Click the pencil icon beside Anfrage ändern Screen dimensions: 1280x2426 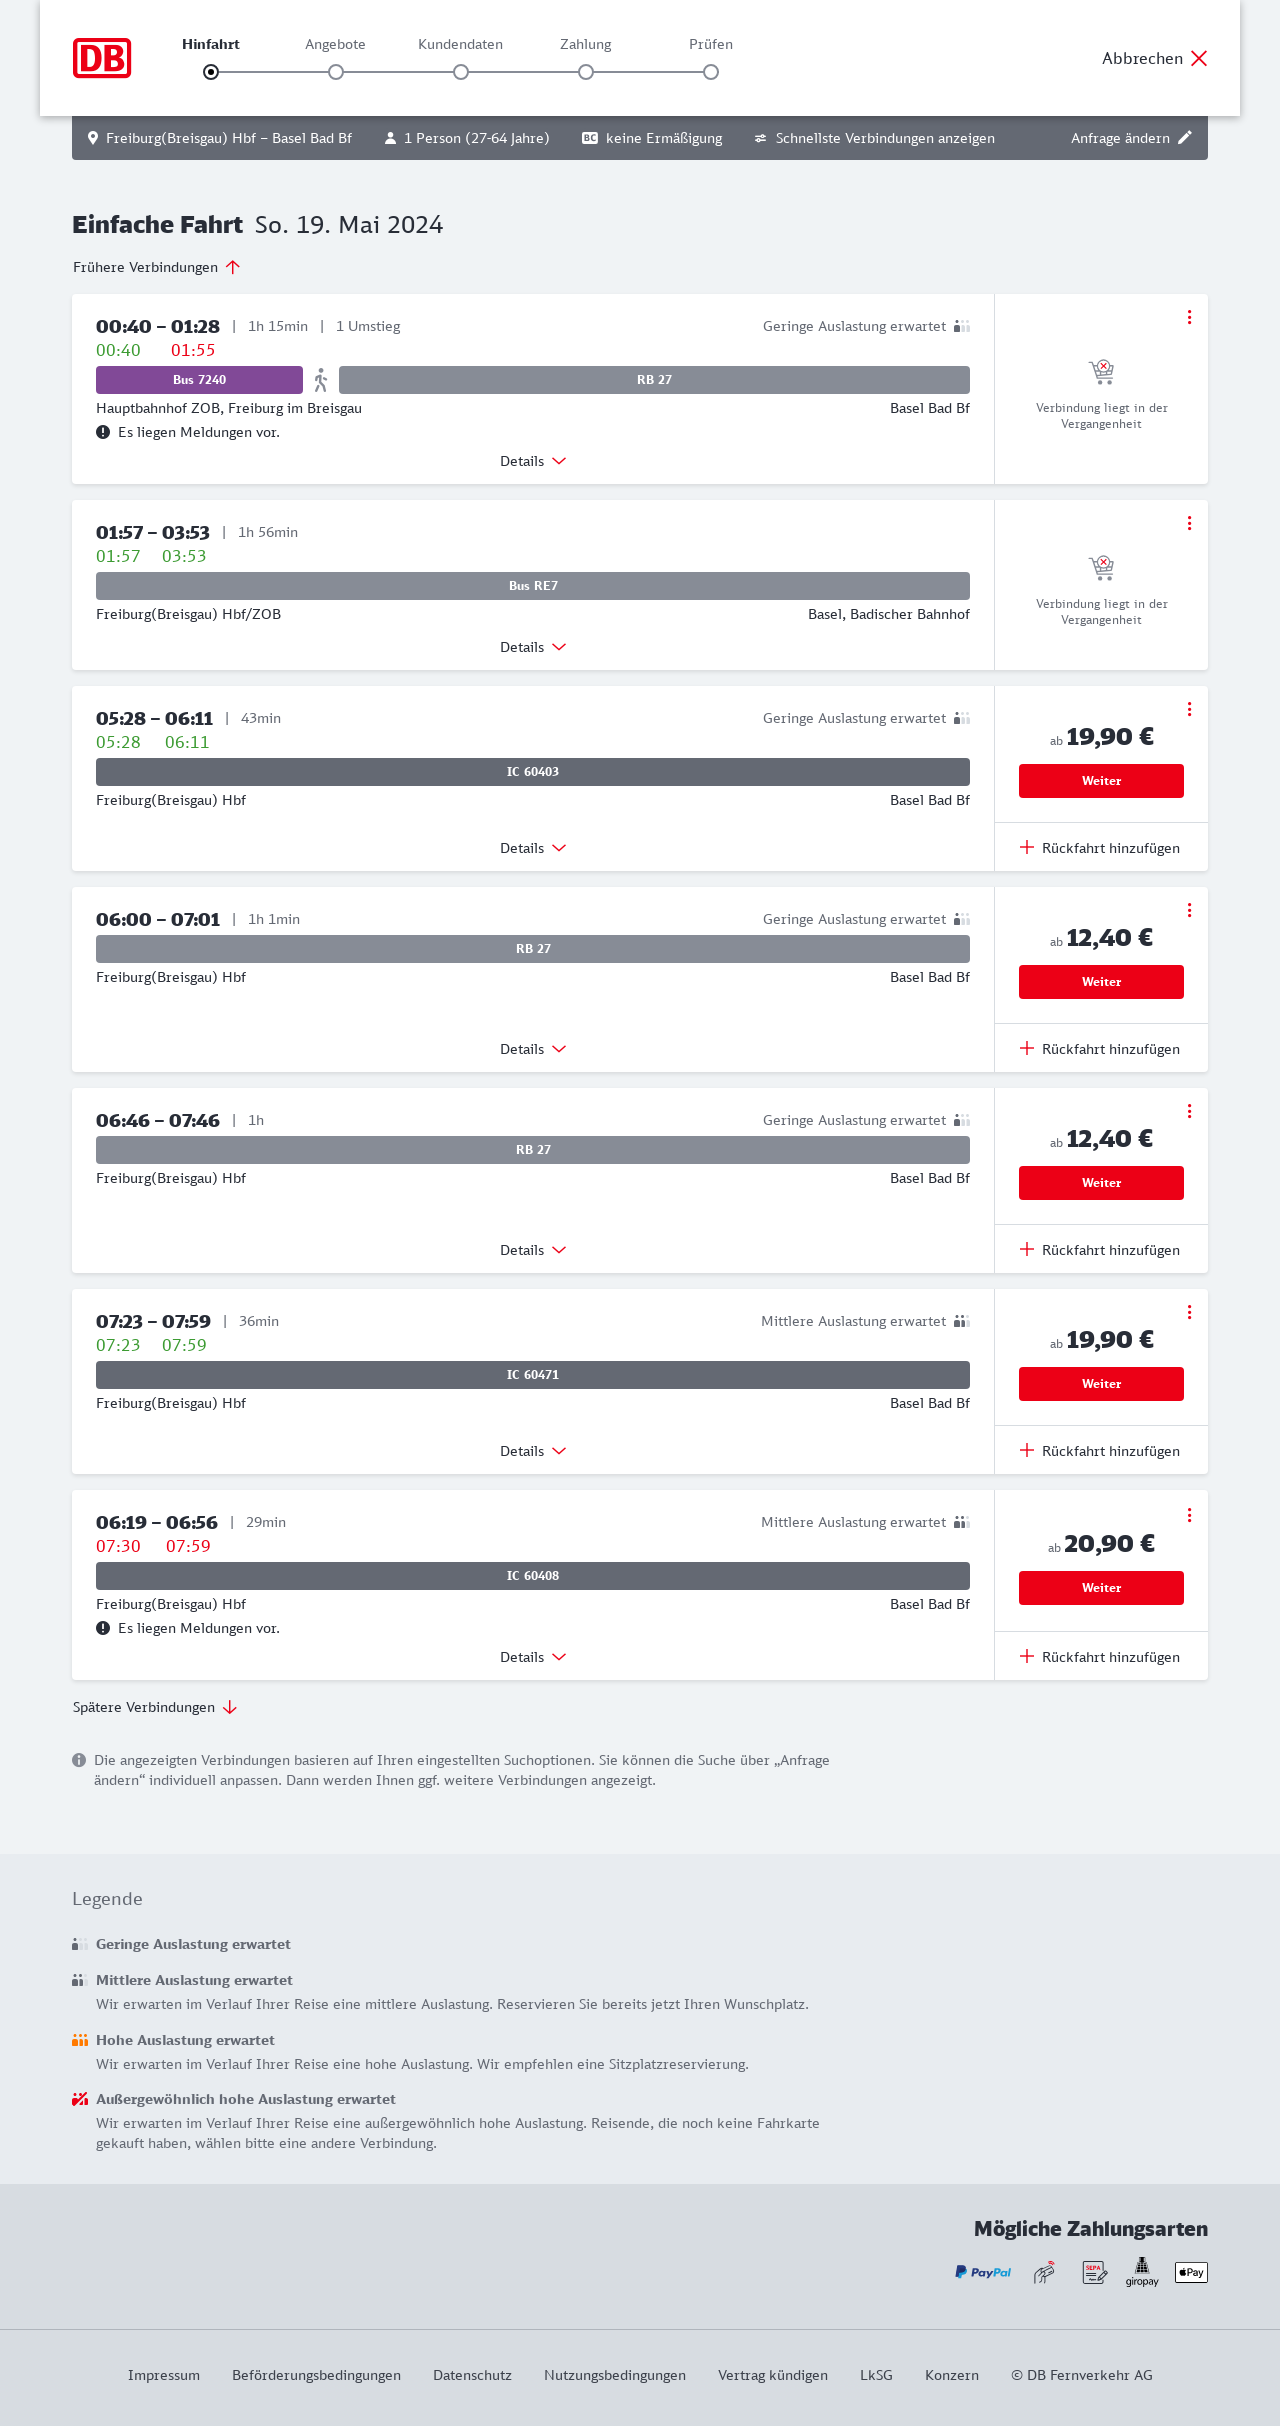(x=1185, y=138)
